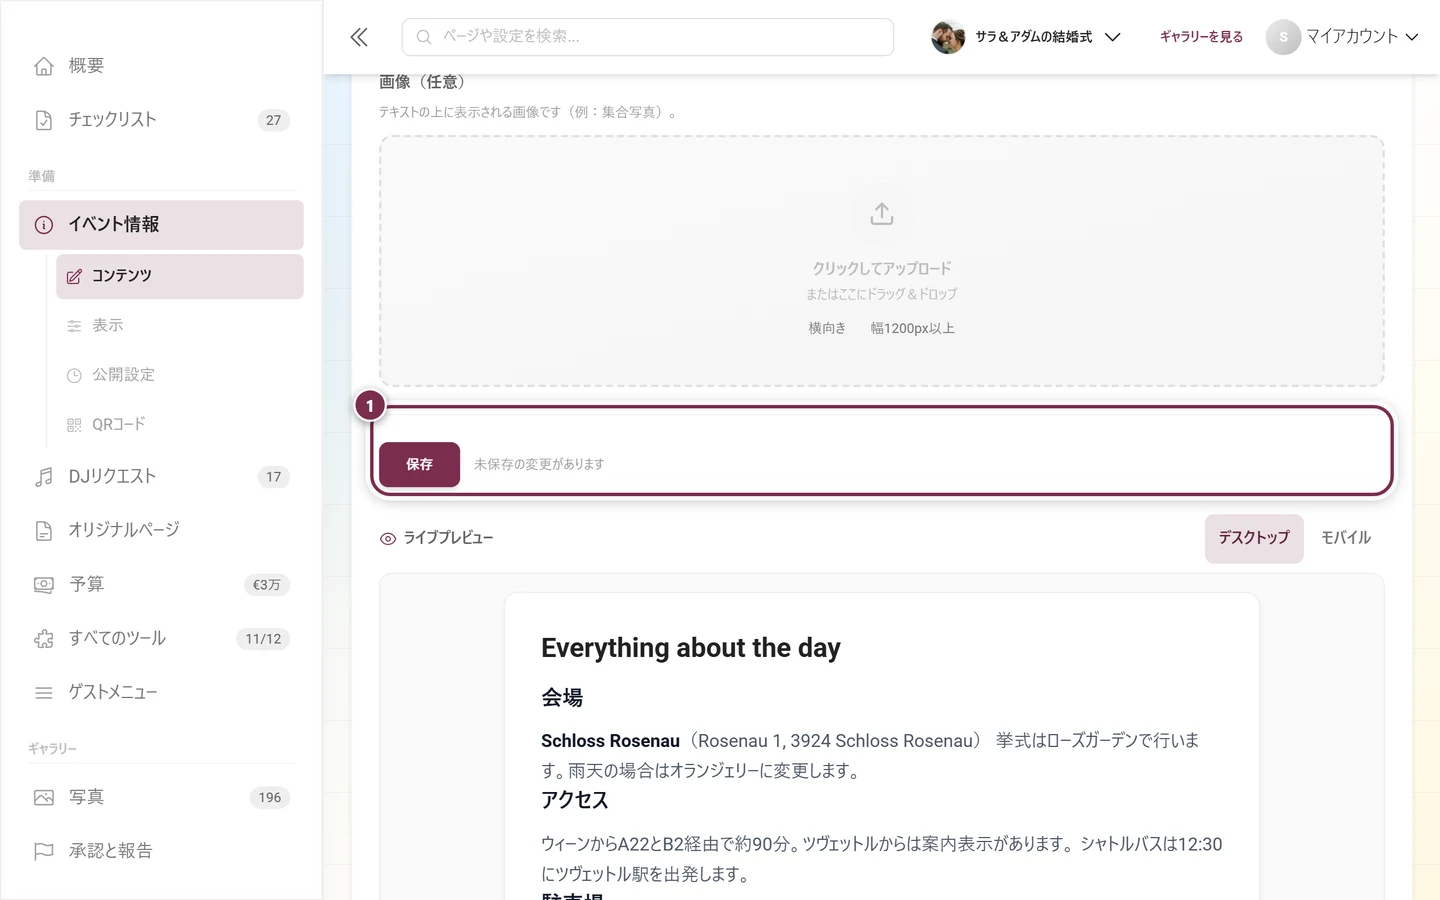The width and height of the screenshot is (1440, 900).
Task: Click the 保存 button
Action: pos(420,465)
